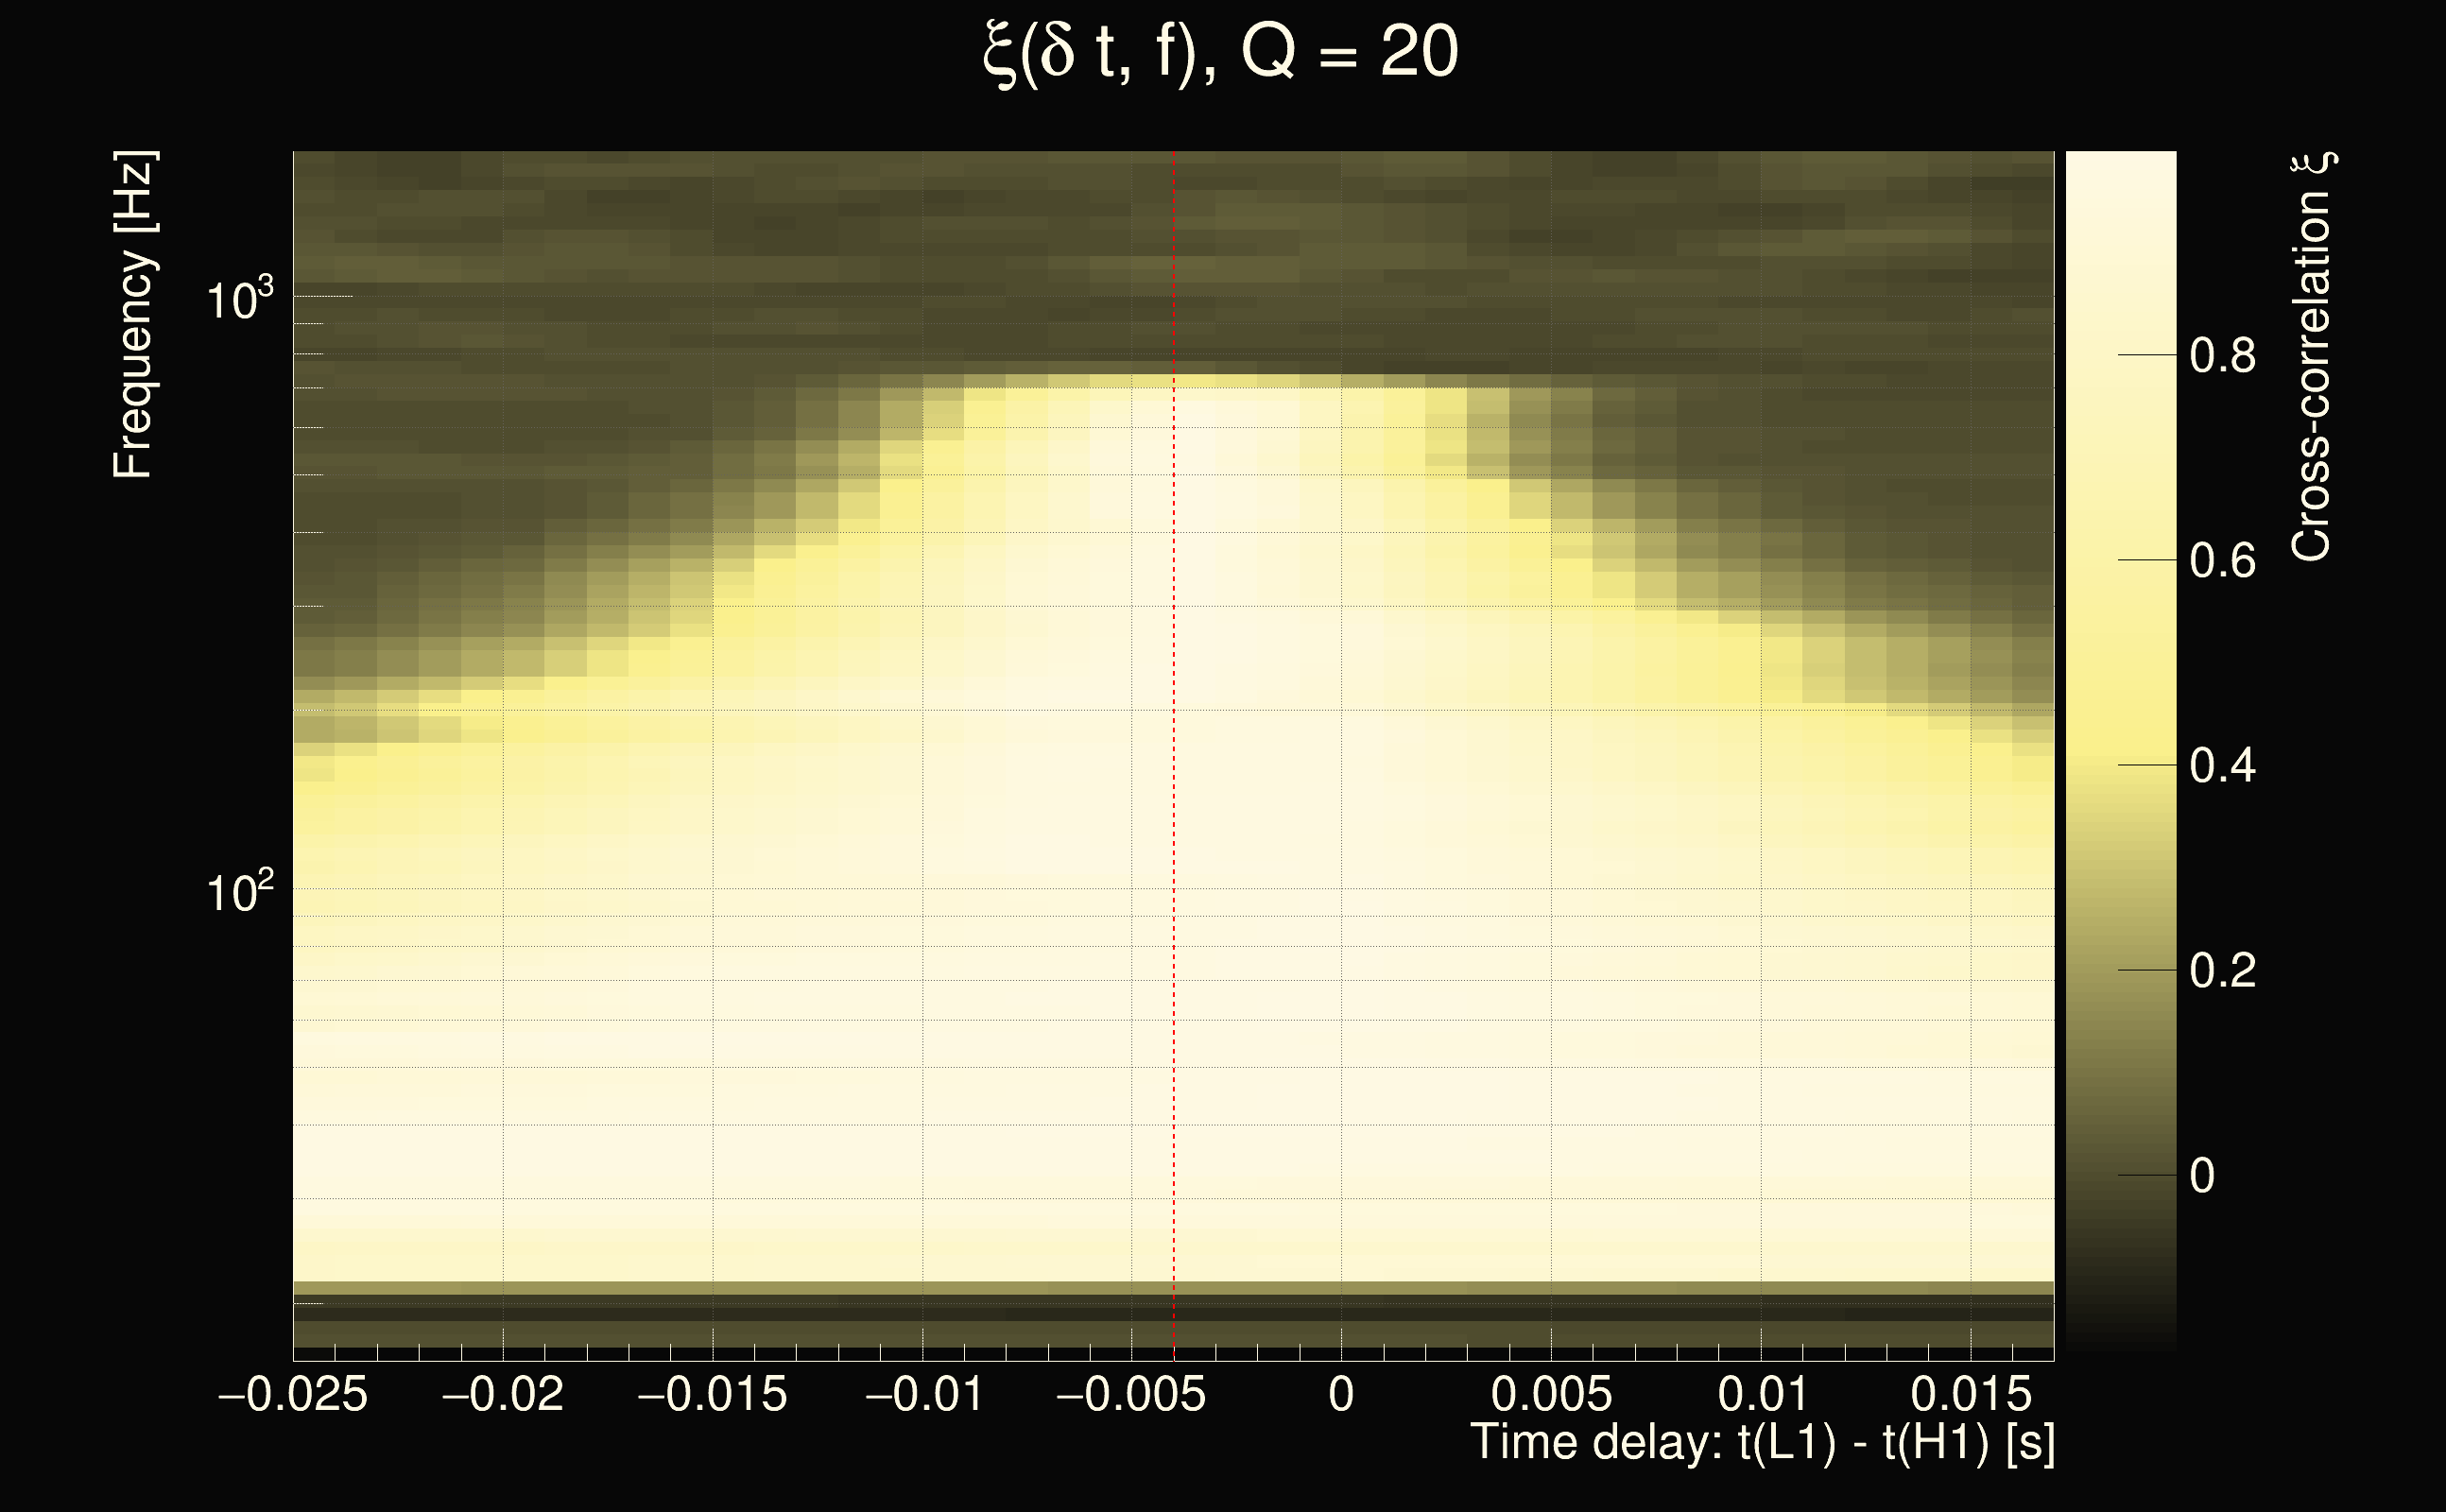Click the brightest top of the color scale
The image size is (2446, 1512).
point(2121,162)
